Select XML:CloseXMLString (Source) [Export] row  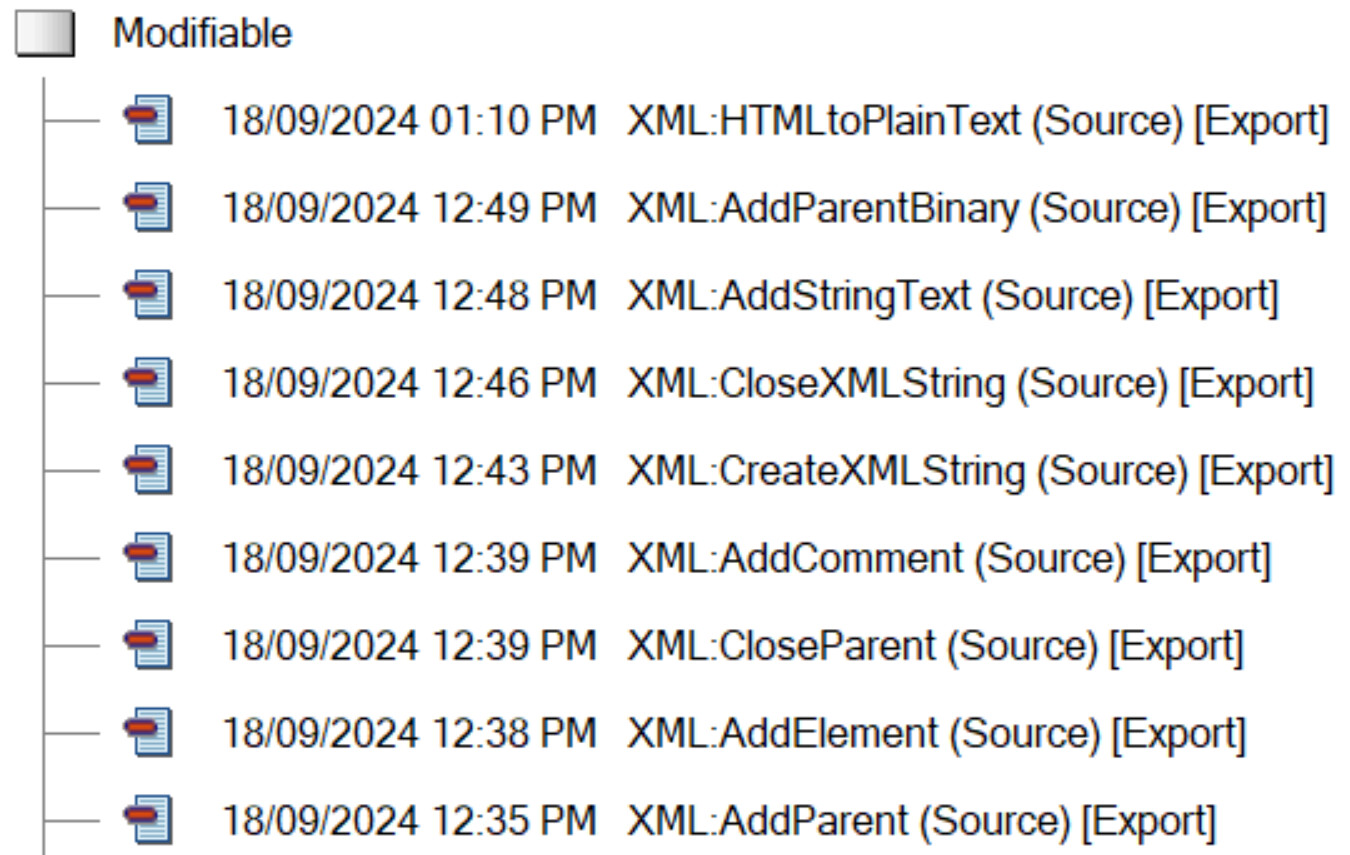[x=968, y=383]
